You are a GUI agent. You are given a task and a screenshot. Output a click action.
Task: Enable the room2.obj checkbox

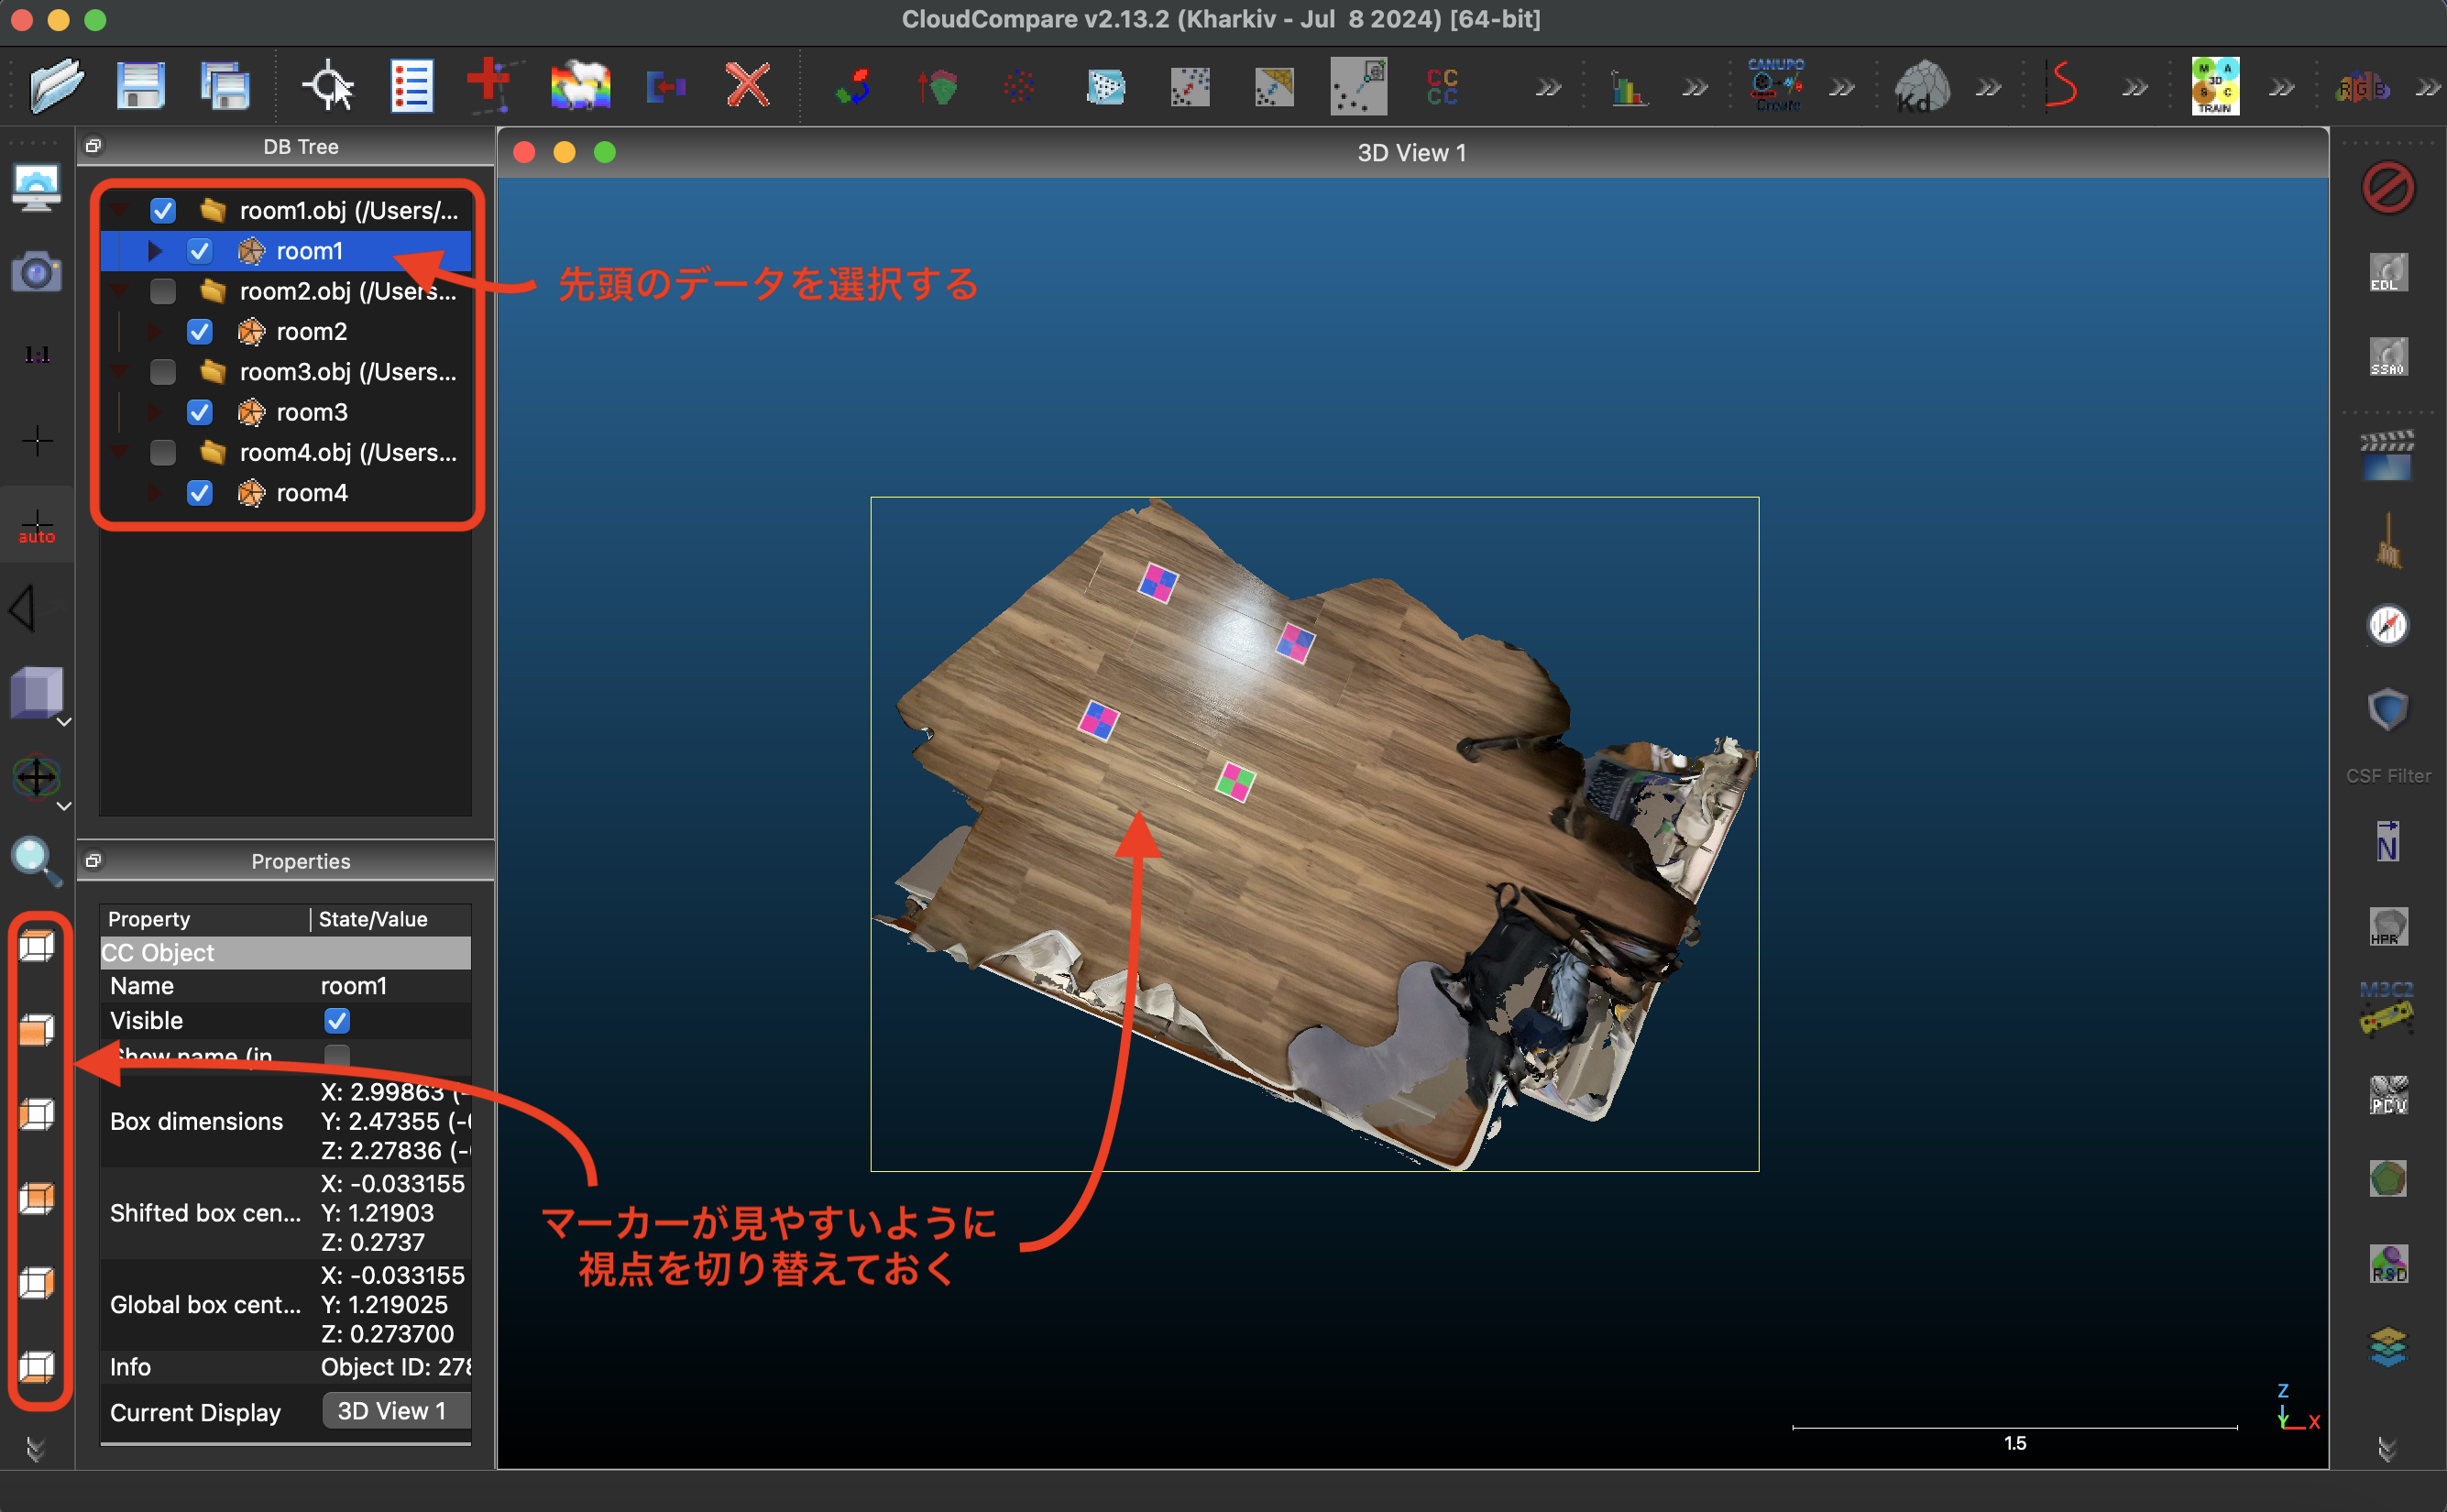pos(162,291)
